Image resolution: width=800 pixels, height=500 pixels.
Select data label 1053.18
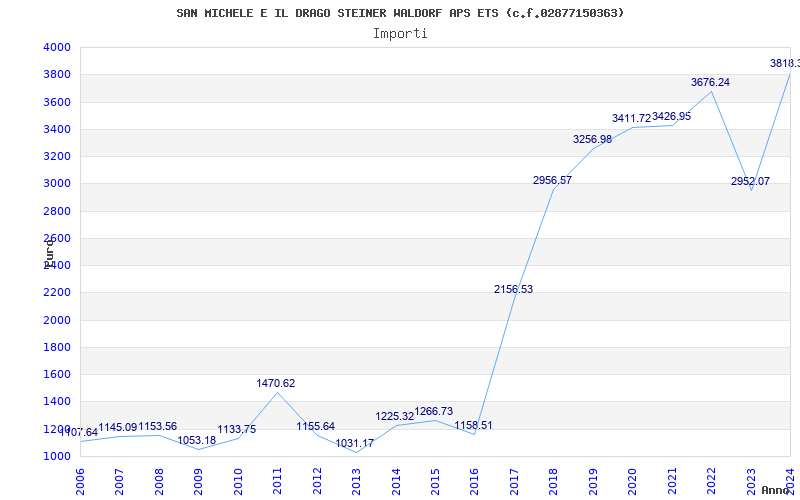196,440
